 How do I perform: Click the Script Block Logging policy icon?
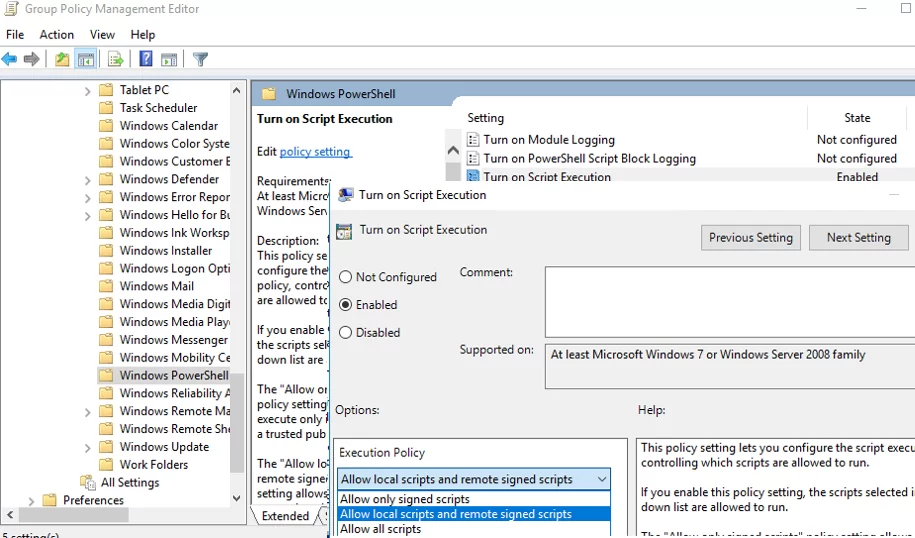473,159
